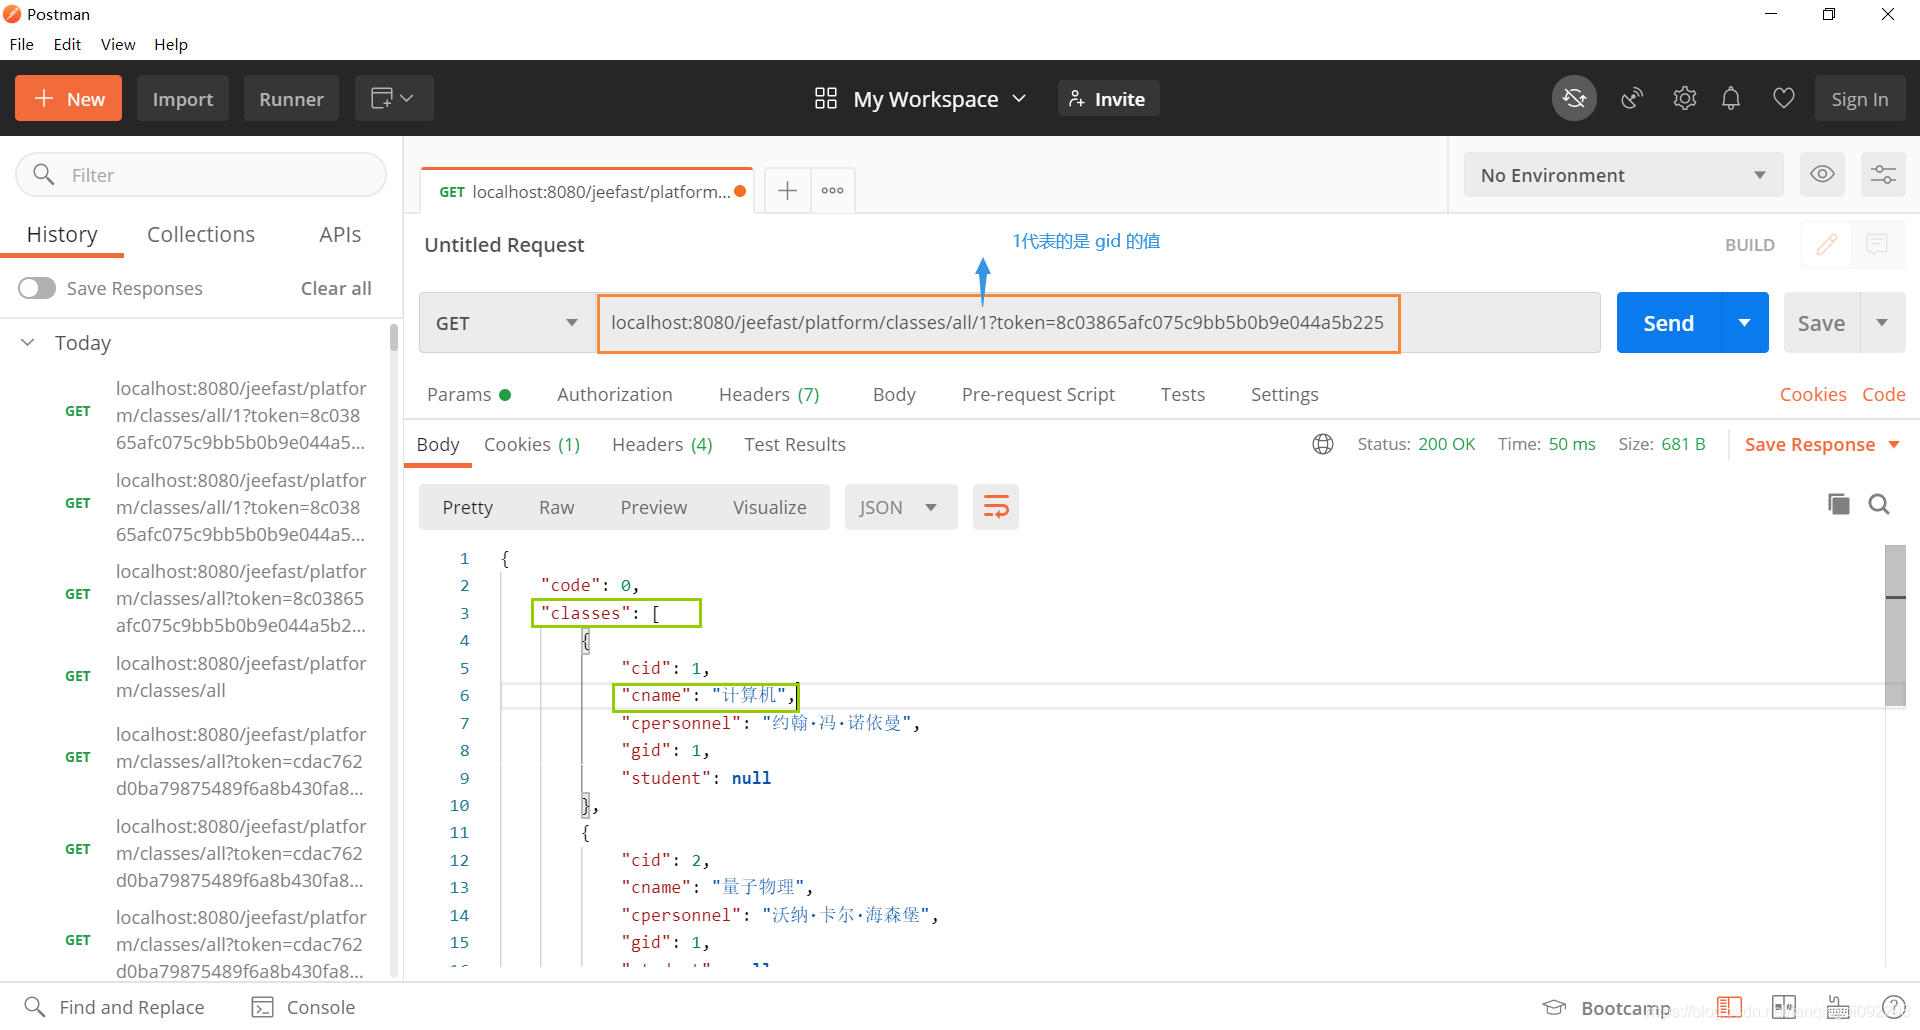Open the Pre-request Script tab
The width and height of the screenshot is (1920, 1030).
pos(1038,394)
